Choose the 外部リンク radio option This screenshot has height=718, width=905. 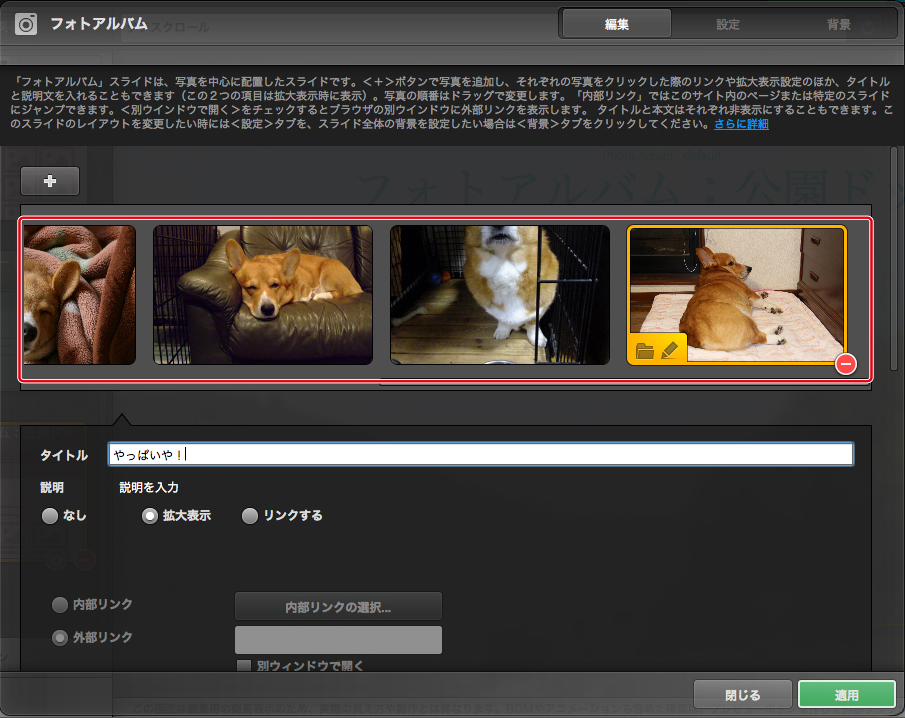(60, 638)
